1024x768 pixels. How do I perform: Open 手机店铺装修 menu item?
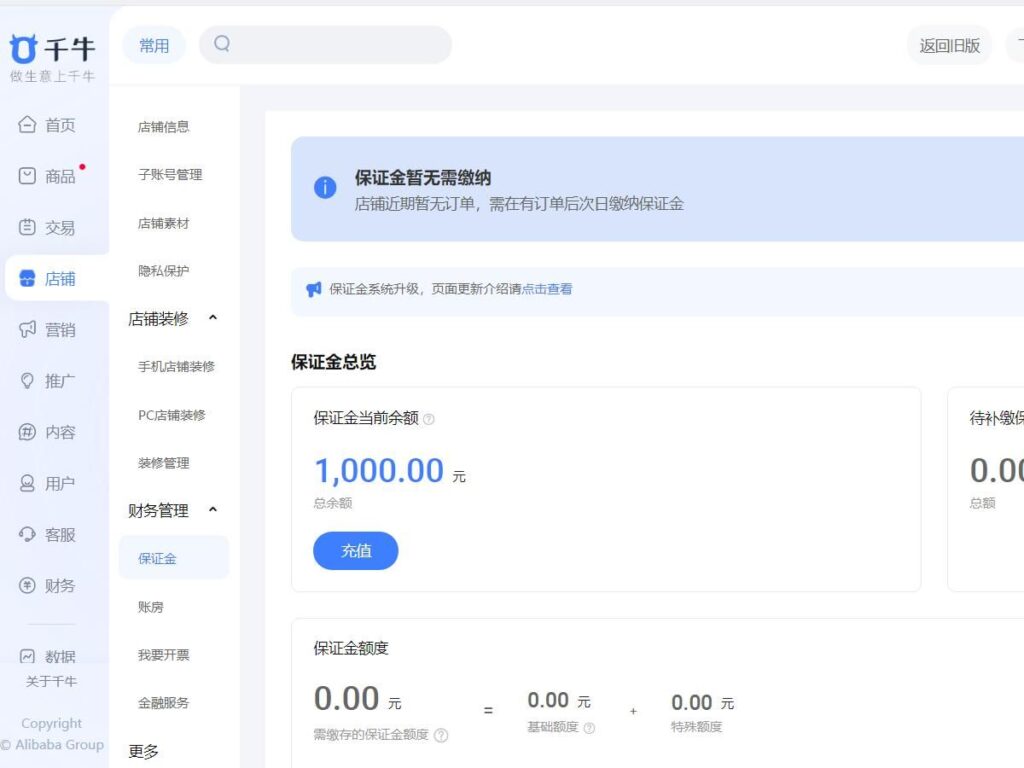coord(176,366)
